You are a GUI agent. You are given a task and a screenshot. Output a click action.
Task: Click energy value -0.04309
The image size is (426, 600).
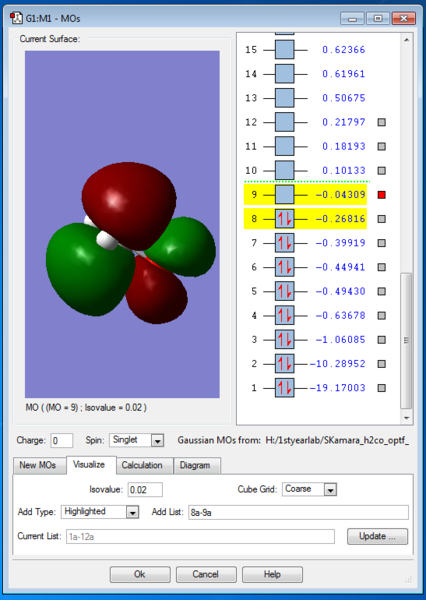[341, 195]
